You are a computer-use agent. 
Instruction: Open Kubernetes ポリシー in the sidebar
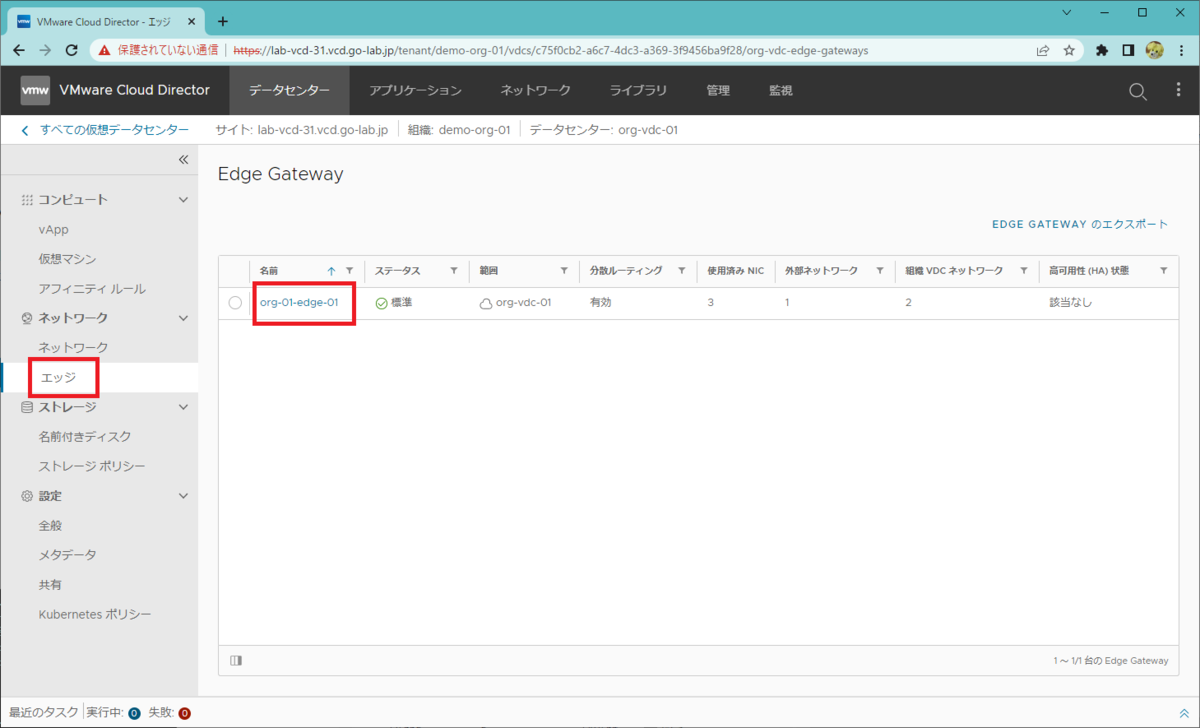[x=95, y=614]
